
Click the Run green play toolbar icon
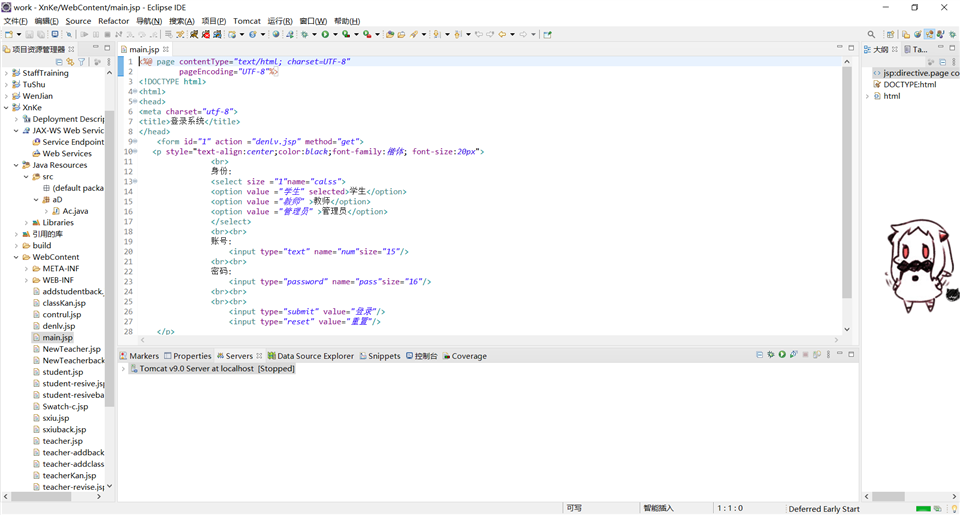pyautogui.click(x=325, y=34)
